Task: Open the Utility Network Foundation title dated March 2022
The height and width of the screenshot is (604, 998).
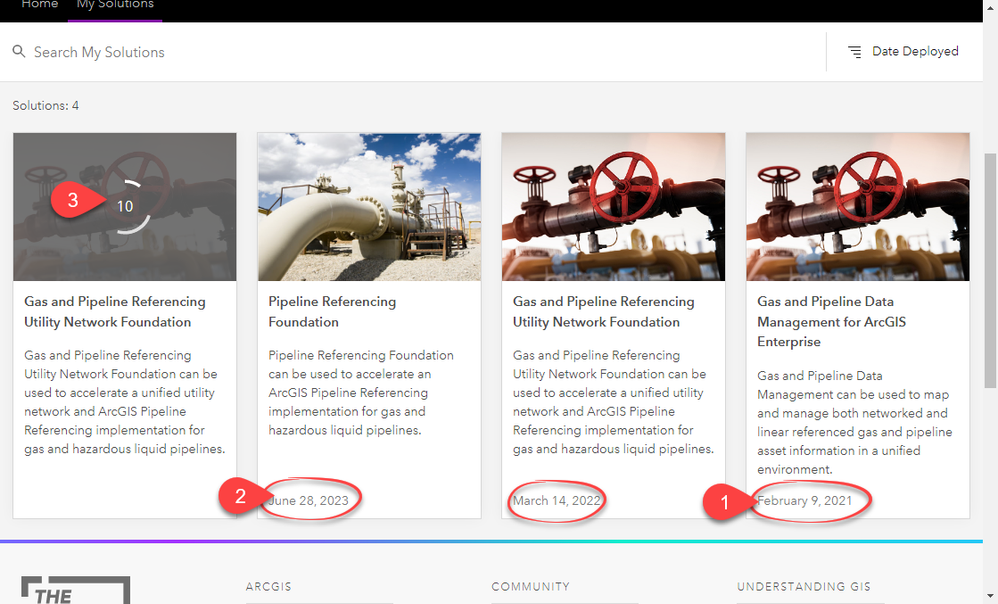Action: tap(603, 312)
